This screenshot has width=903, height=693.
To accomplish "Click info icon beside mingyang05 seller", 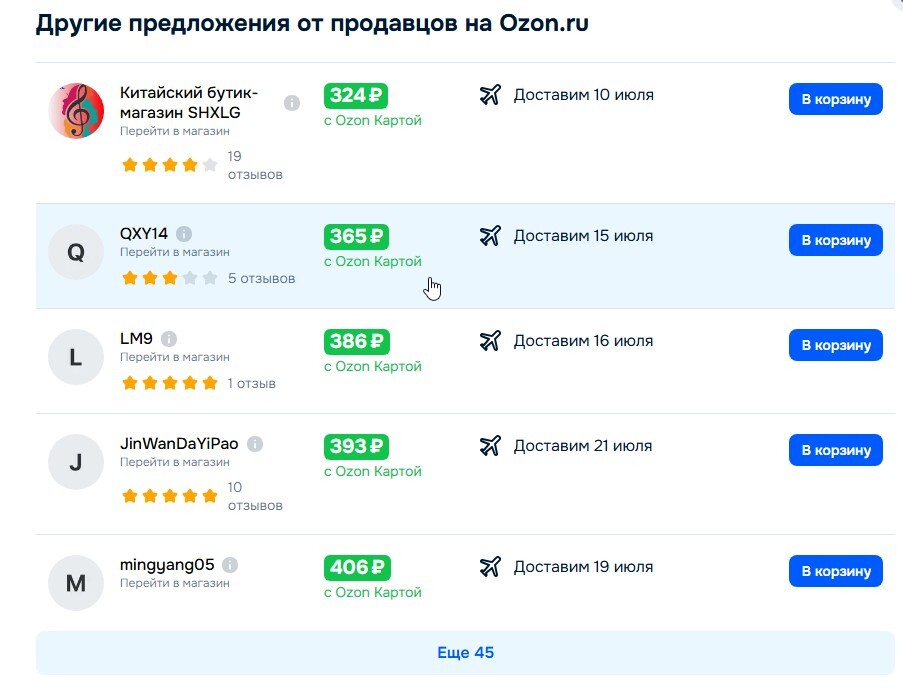I will (230, 565).
